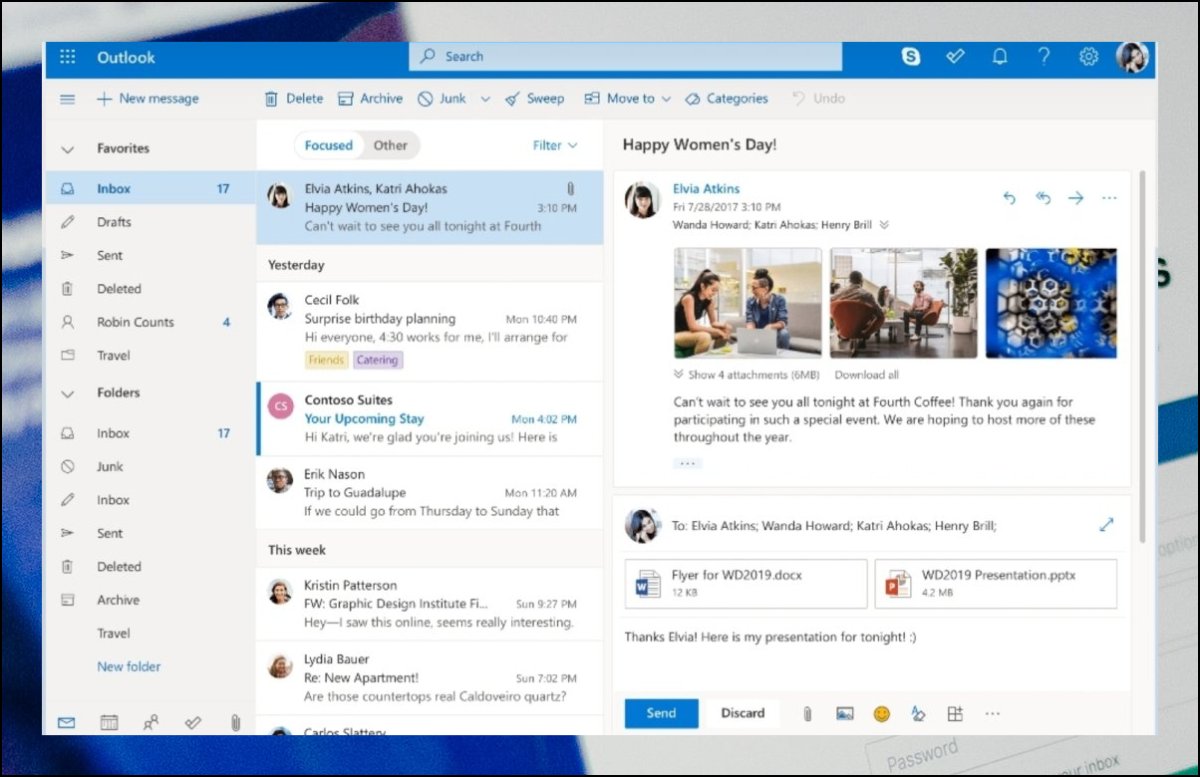The height and width of the screenshot is (777, 1200).
Task: Click Delete in the toolbar
Action: [x=294, y=99]
